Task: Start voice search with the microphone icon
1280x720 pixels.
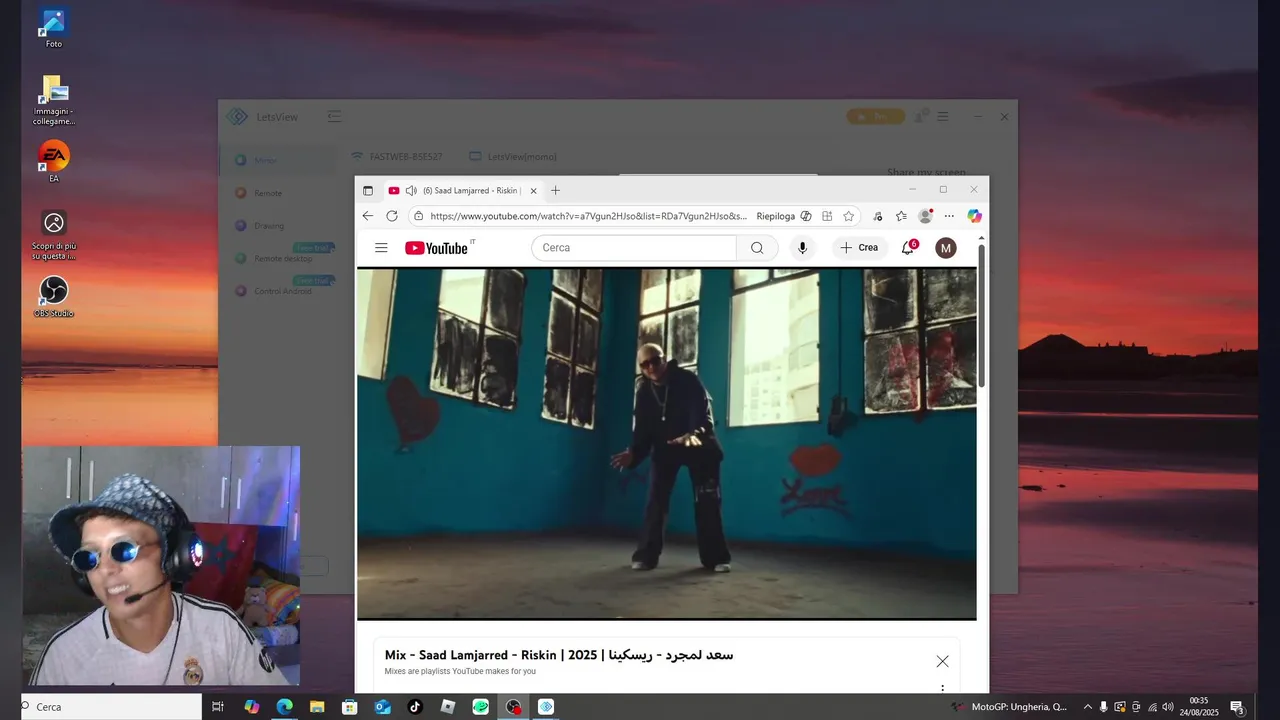Action: point(802,248)
